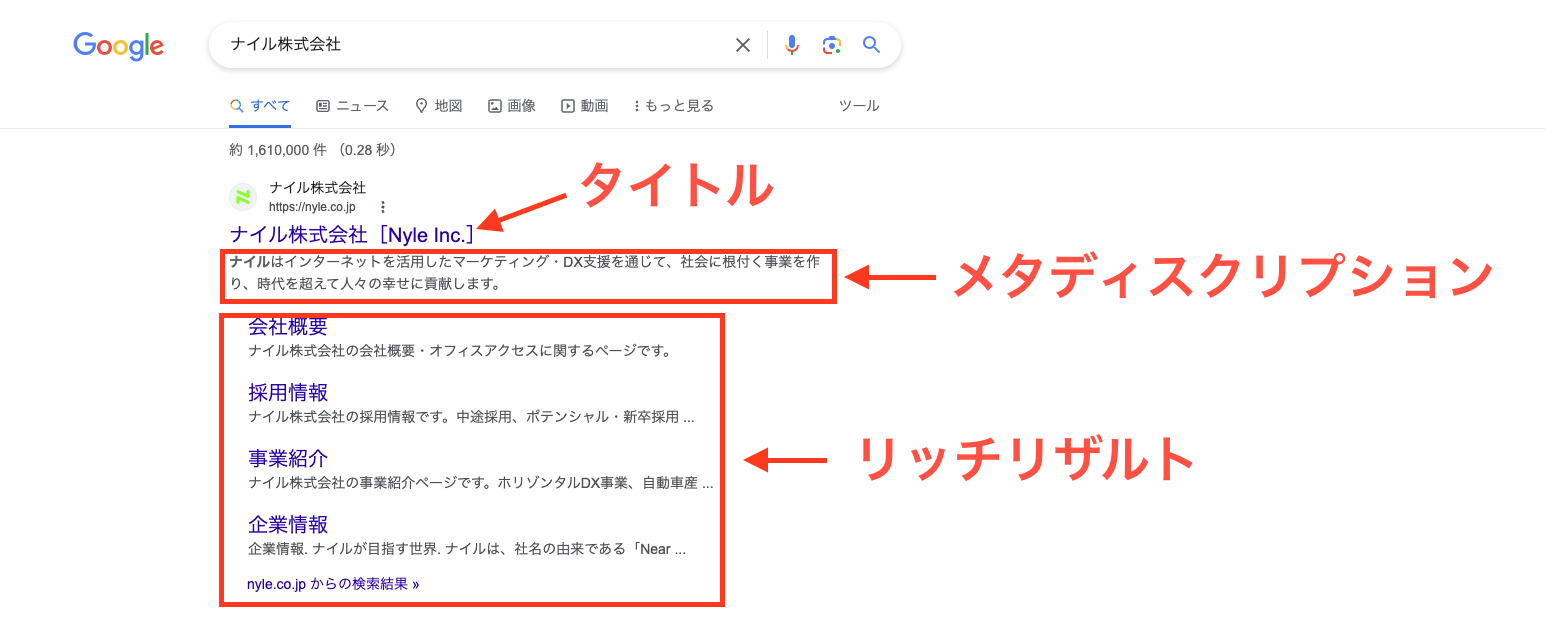Click 企業情報 description mentioning ナイルが目指す世界
The height and width of the screenshot is (635, 1546).
467,549
